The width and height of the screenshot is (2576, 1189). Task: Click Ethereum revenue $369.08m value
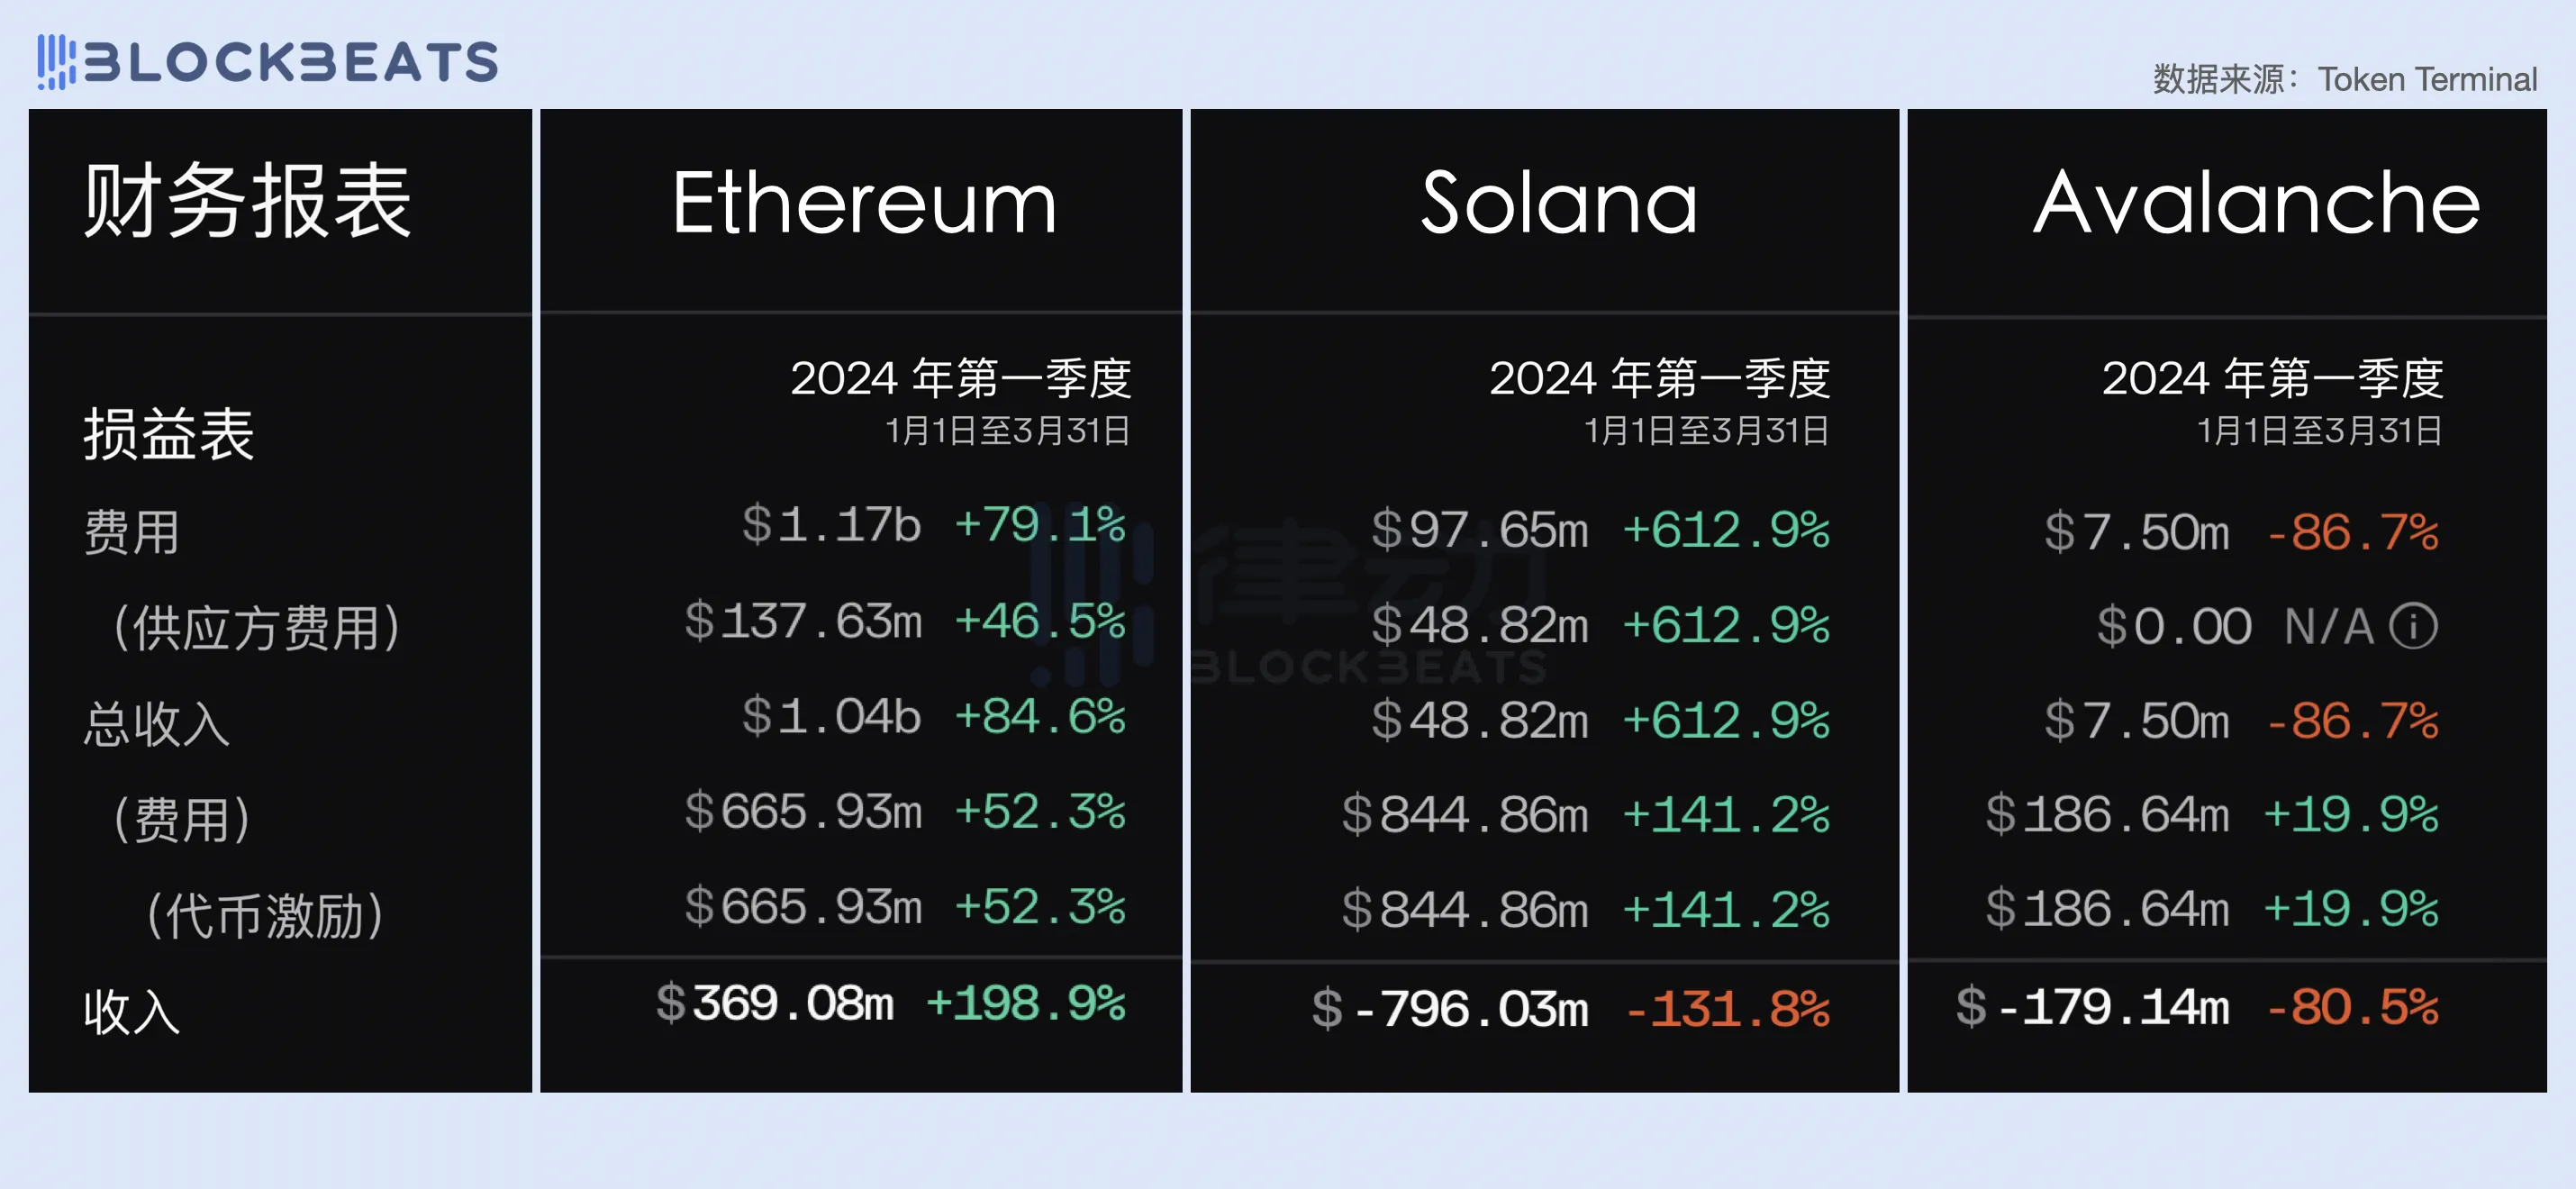[775, 1003]
